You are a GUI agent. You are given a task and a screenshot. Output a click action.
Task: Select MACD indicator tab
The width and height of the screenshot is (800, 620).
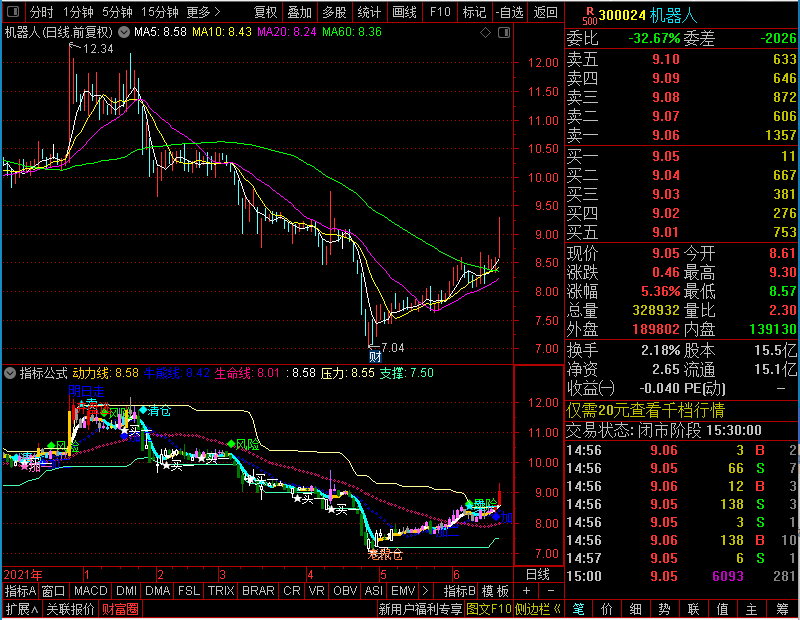point(91,591)
